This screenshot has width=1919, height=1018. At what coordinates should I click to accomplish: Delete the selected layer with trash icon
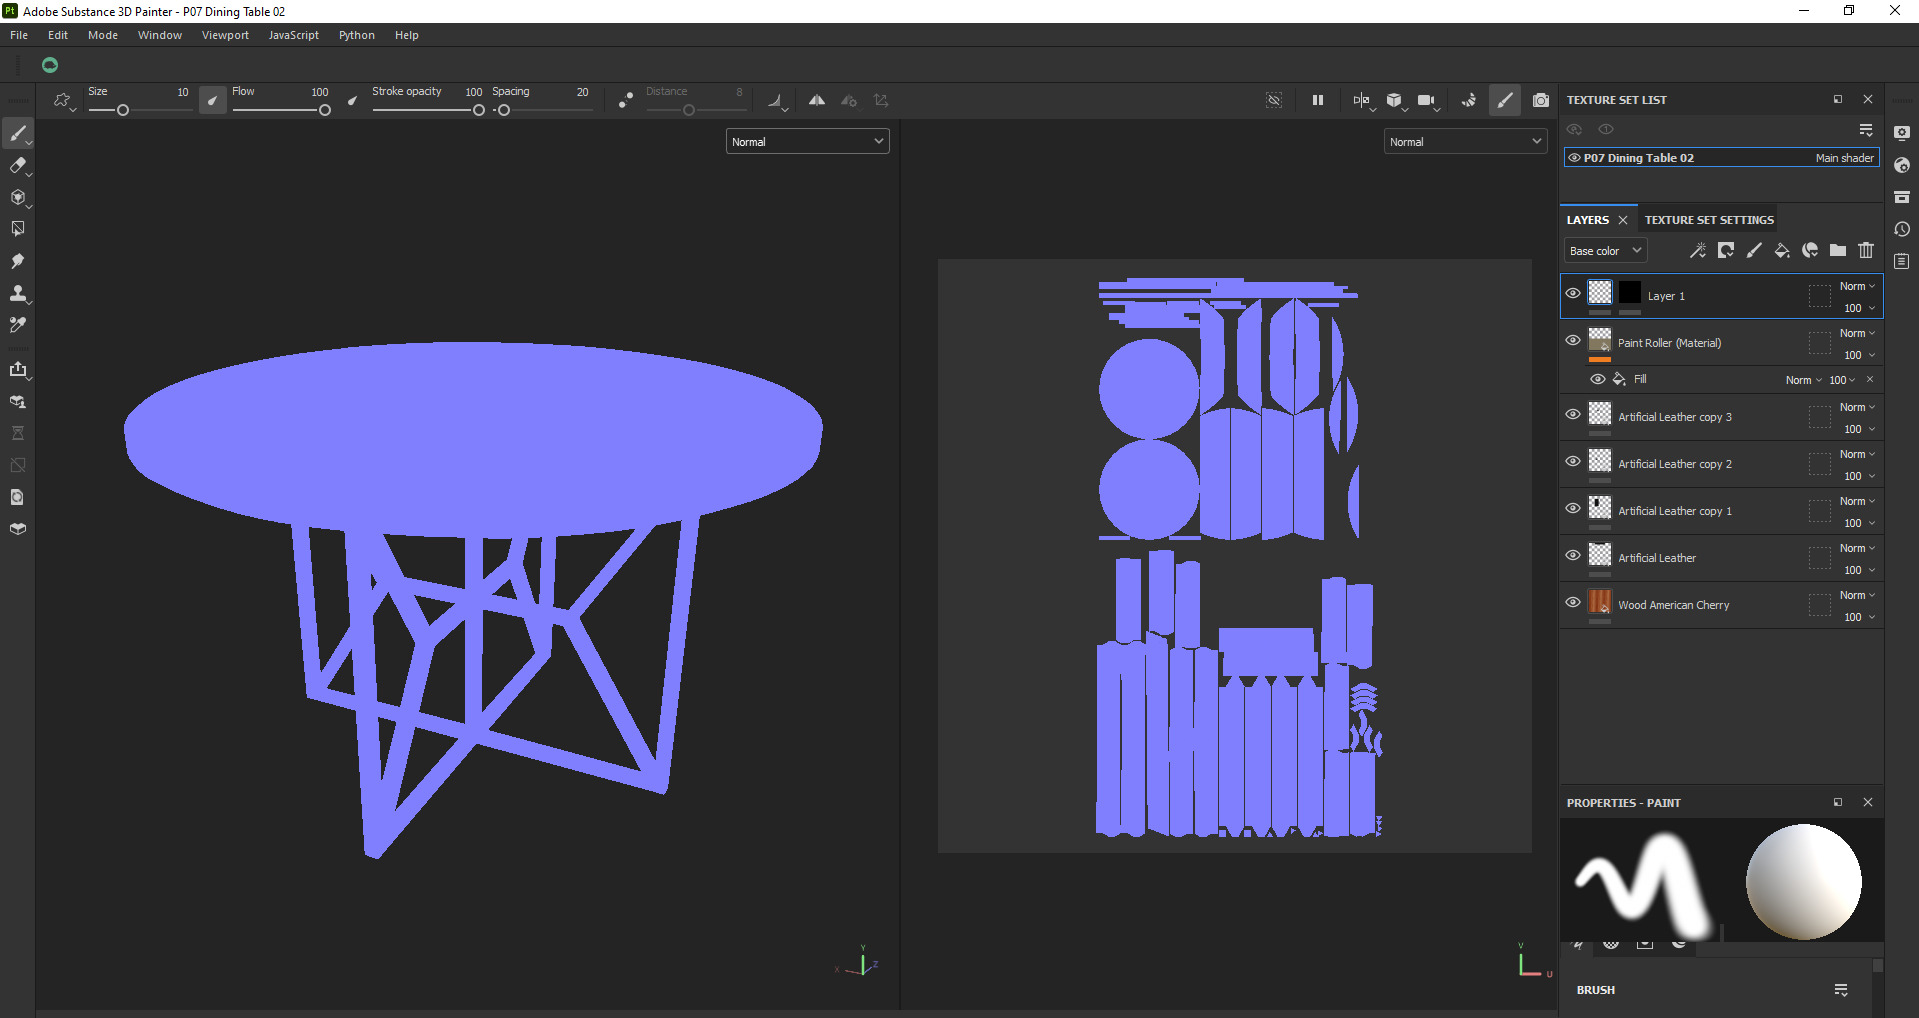pos(1866,250)
